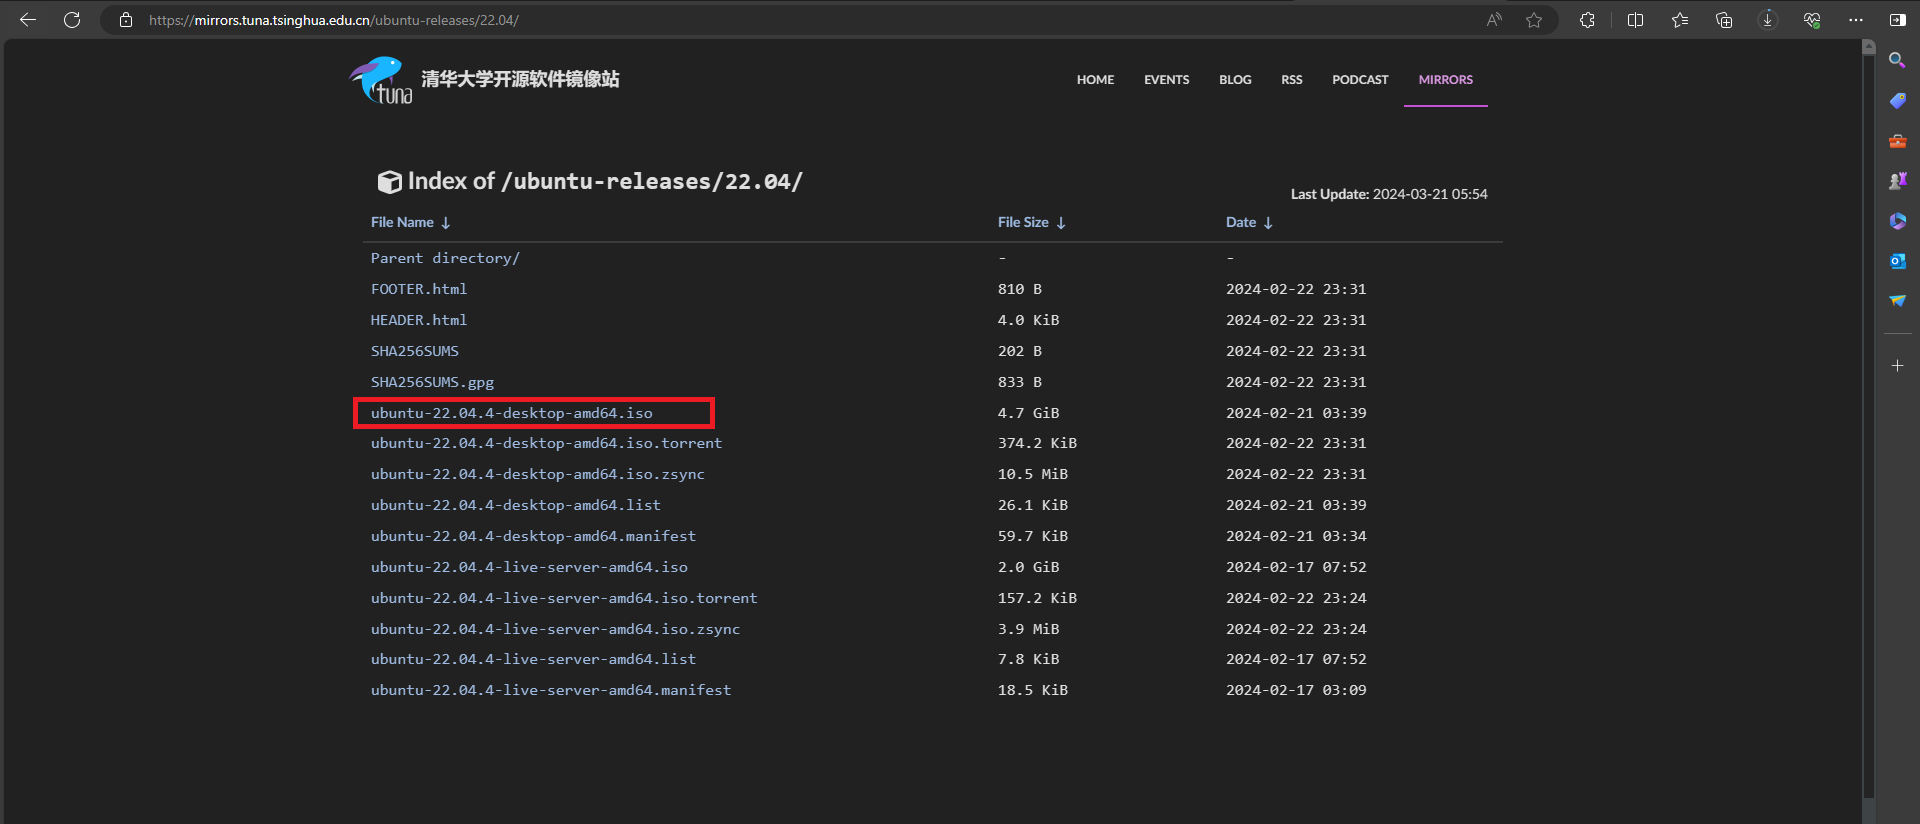Image resolution: width=1920 pixels, height=824 pixels.
Task: Sort listing by File Name
Action: click(x=410, y=222)
